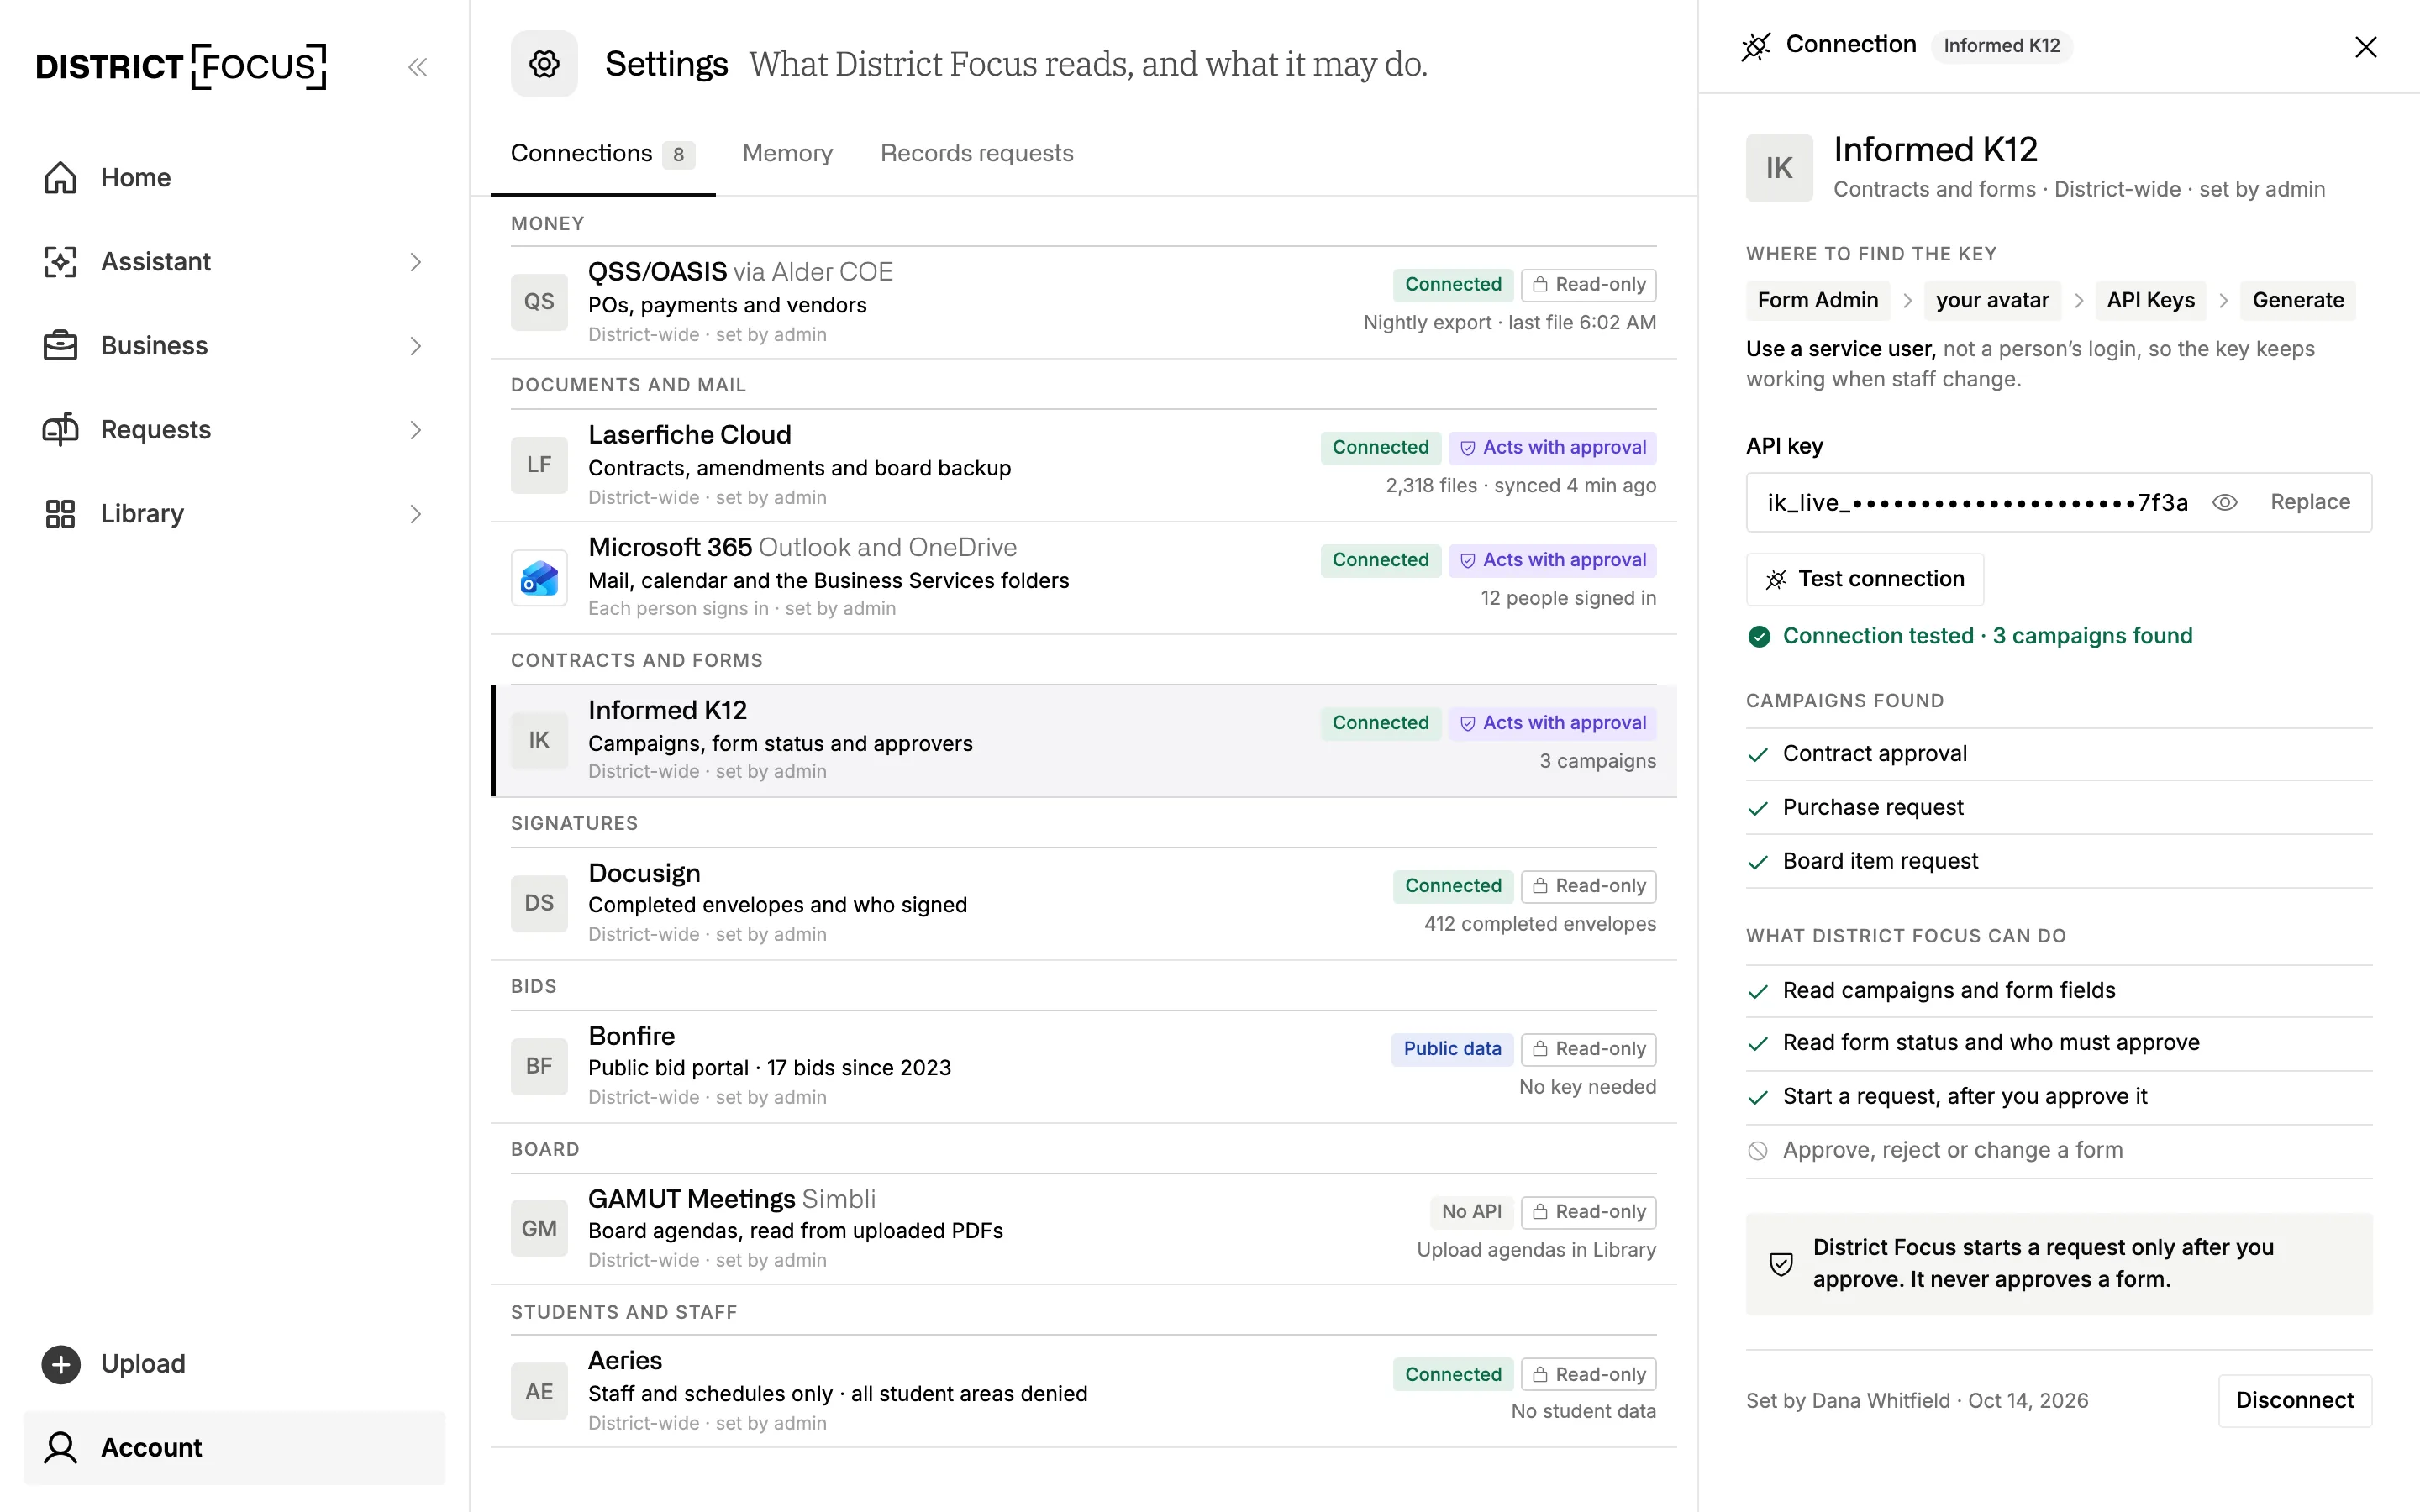Click Replace next to the API key
The image size is (2420, 1512).
[2310, 502]
